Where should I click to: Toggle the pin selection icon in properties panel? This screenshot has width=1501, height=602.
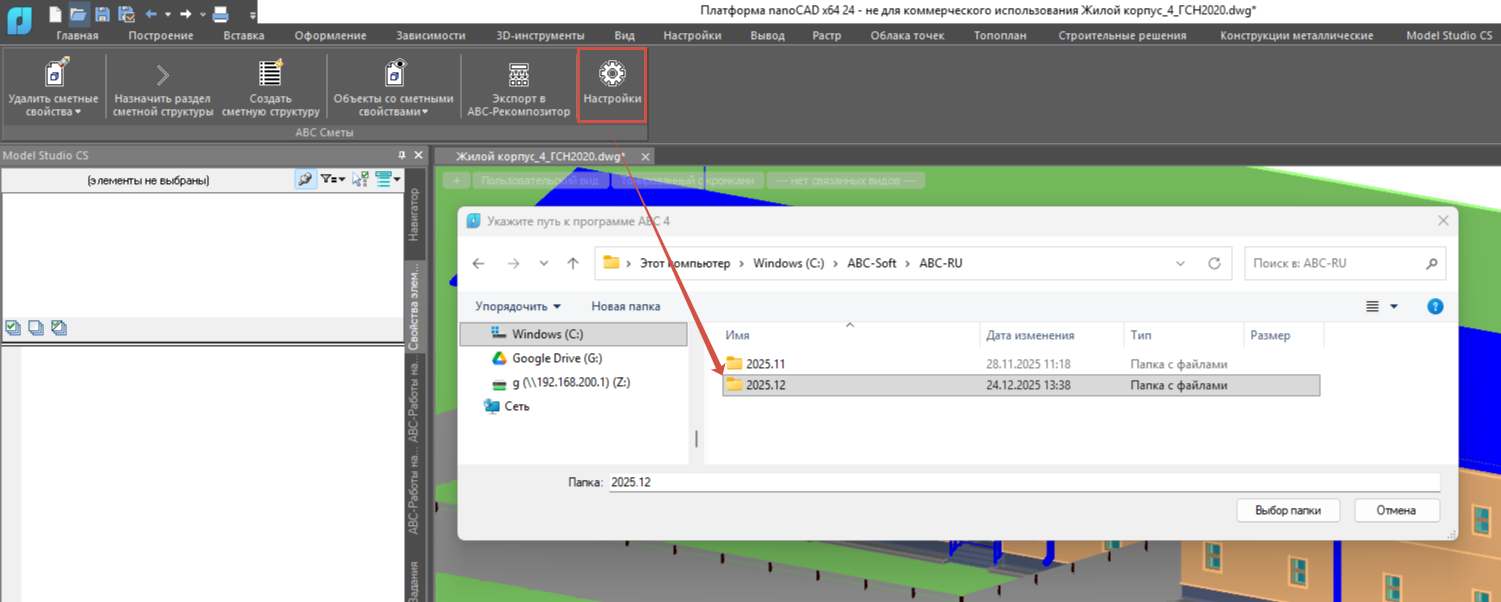pos(305,179)
